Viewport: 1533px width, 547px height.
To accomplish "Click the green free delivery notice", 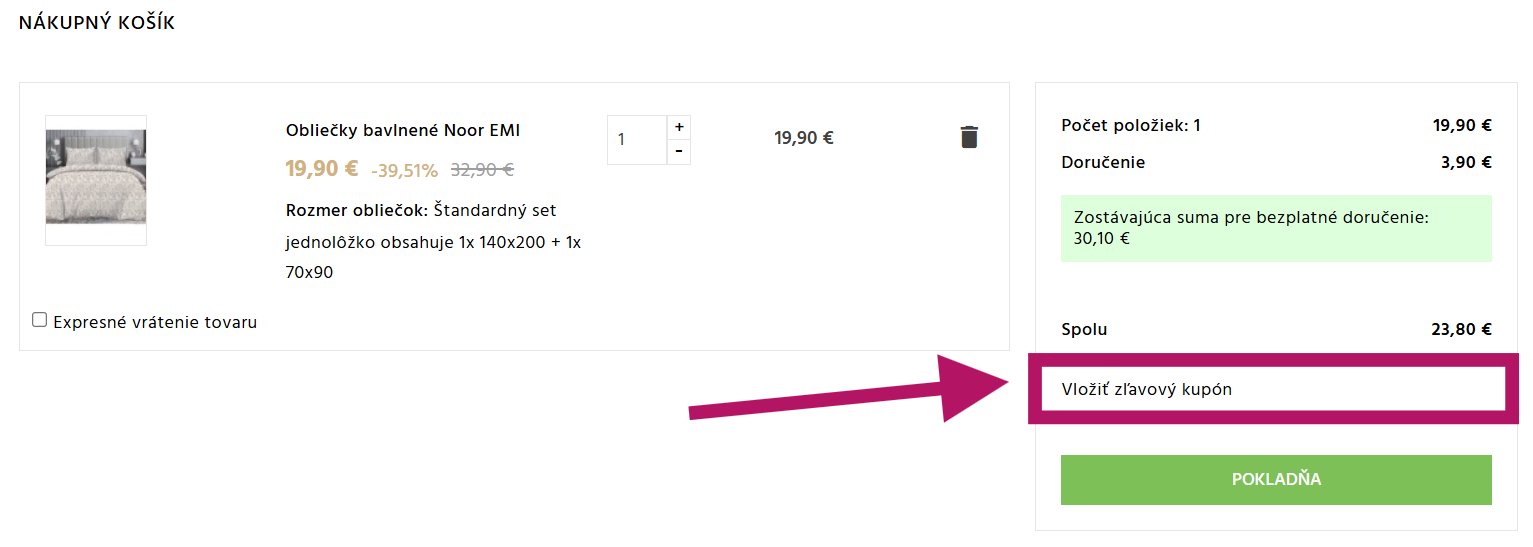I will pyautogui.click(x=1276, y=228).
